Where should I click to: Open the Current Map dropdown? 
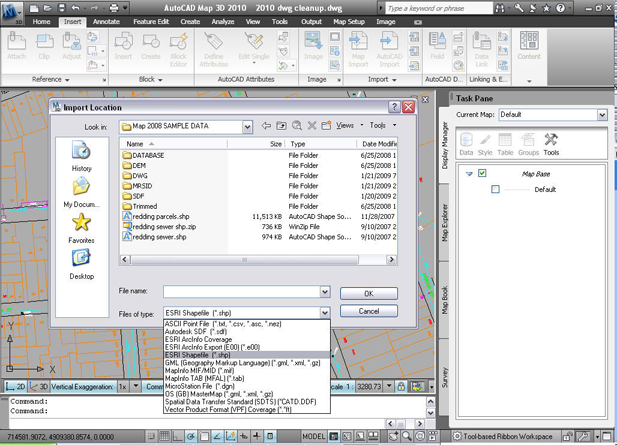click(602, 115)
